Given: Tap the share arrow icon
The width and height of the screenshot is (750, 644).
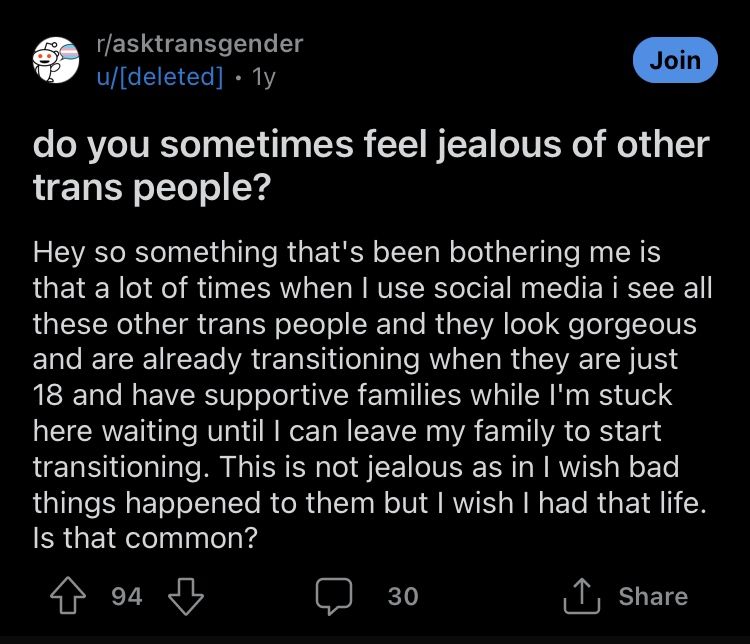Looking at the screenshot, I should [582, 596].
